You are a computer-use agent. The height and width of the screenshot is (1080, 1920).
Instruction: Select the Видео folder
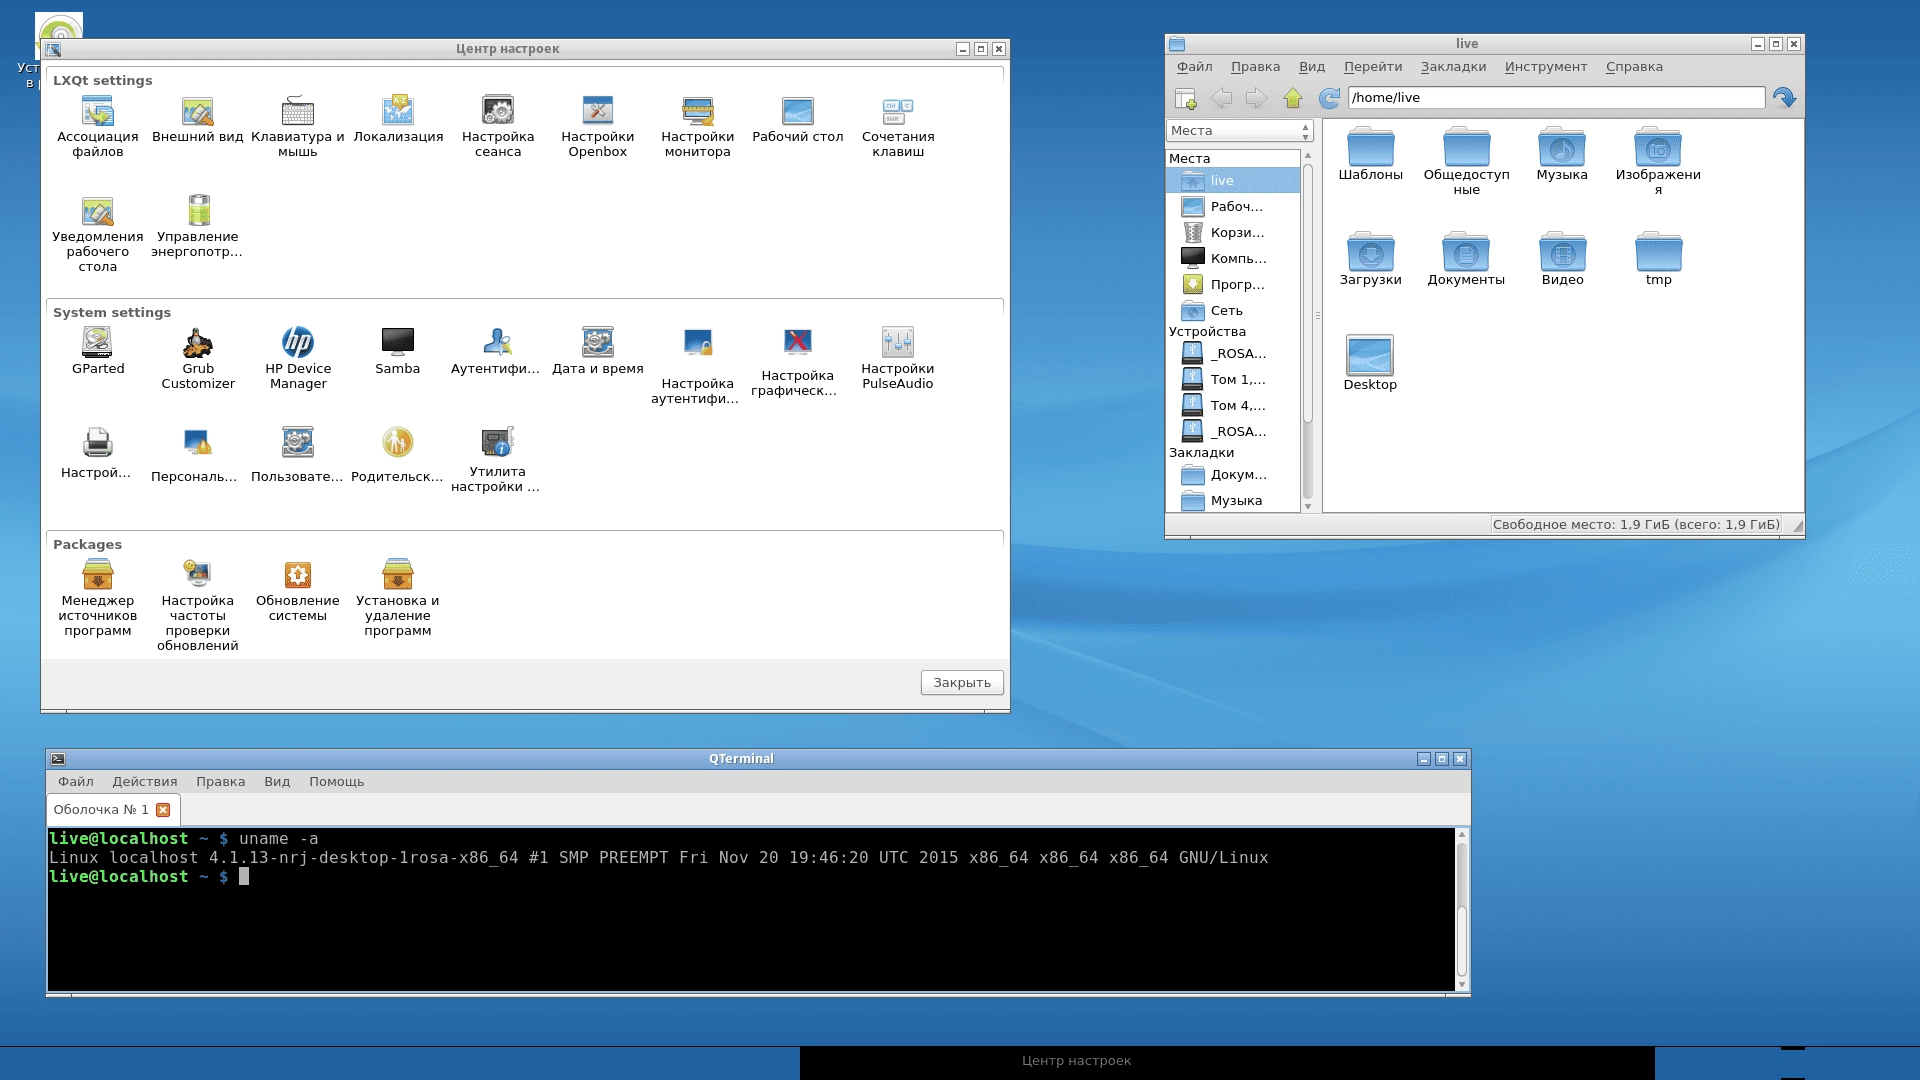[1562, 260]
